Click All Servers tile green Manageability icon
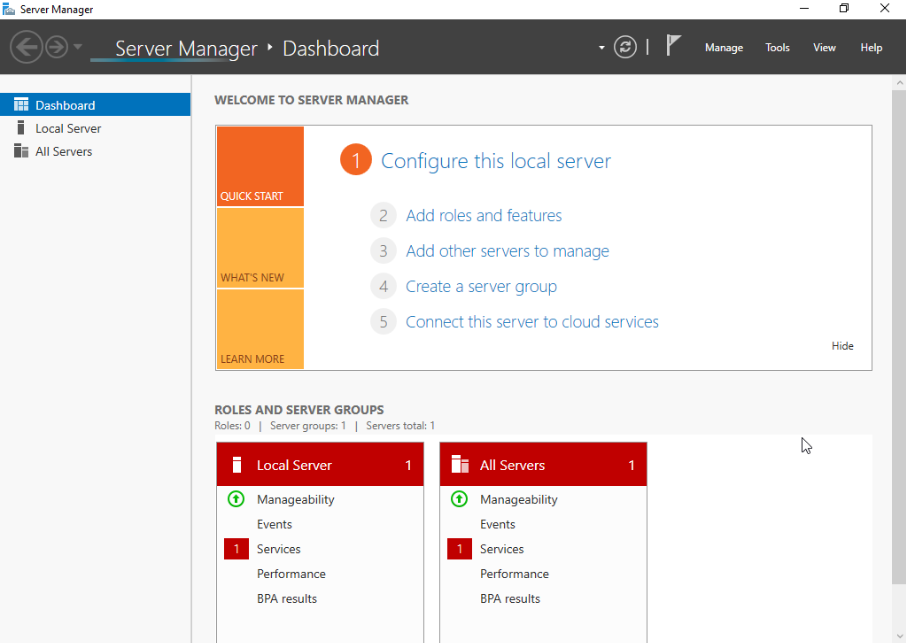906x643 pixels. (x=459, y=499)
